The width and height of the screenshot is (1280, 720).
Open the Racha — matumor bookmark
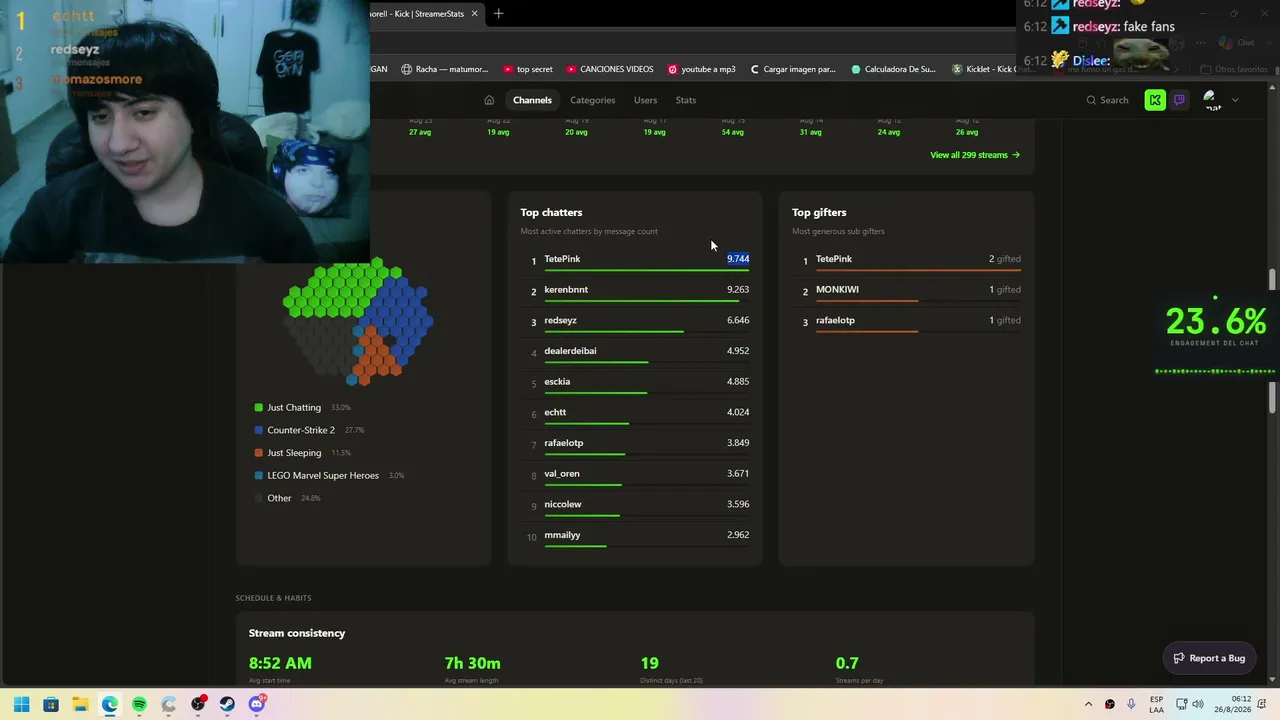pyautogui.click(x=445, y=69)
